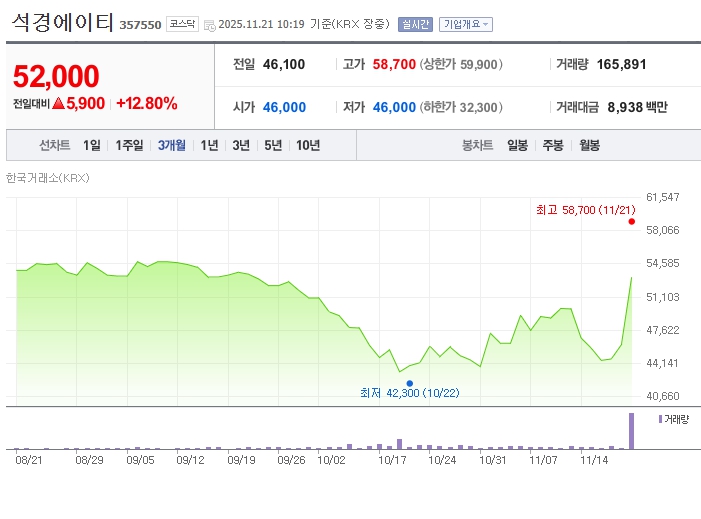701x519 pixels.
Task: Switch line chart to 1일
Action: [x=92, y=146]
